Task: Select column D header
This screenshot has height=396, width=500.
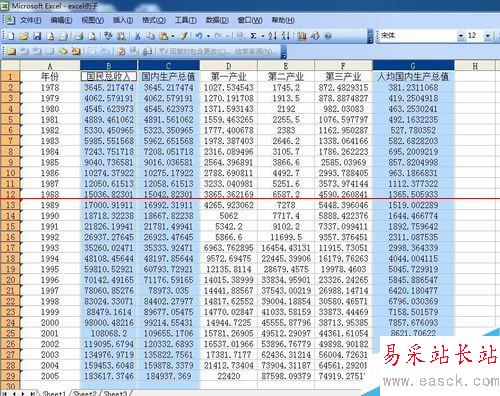Action: click(229, 65)
